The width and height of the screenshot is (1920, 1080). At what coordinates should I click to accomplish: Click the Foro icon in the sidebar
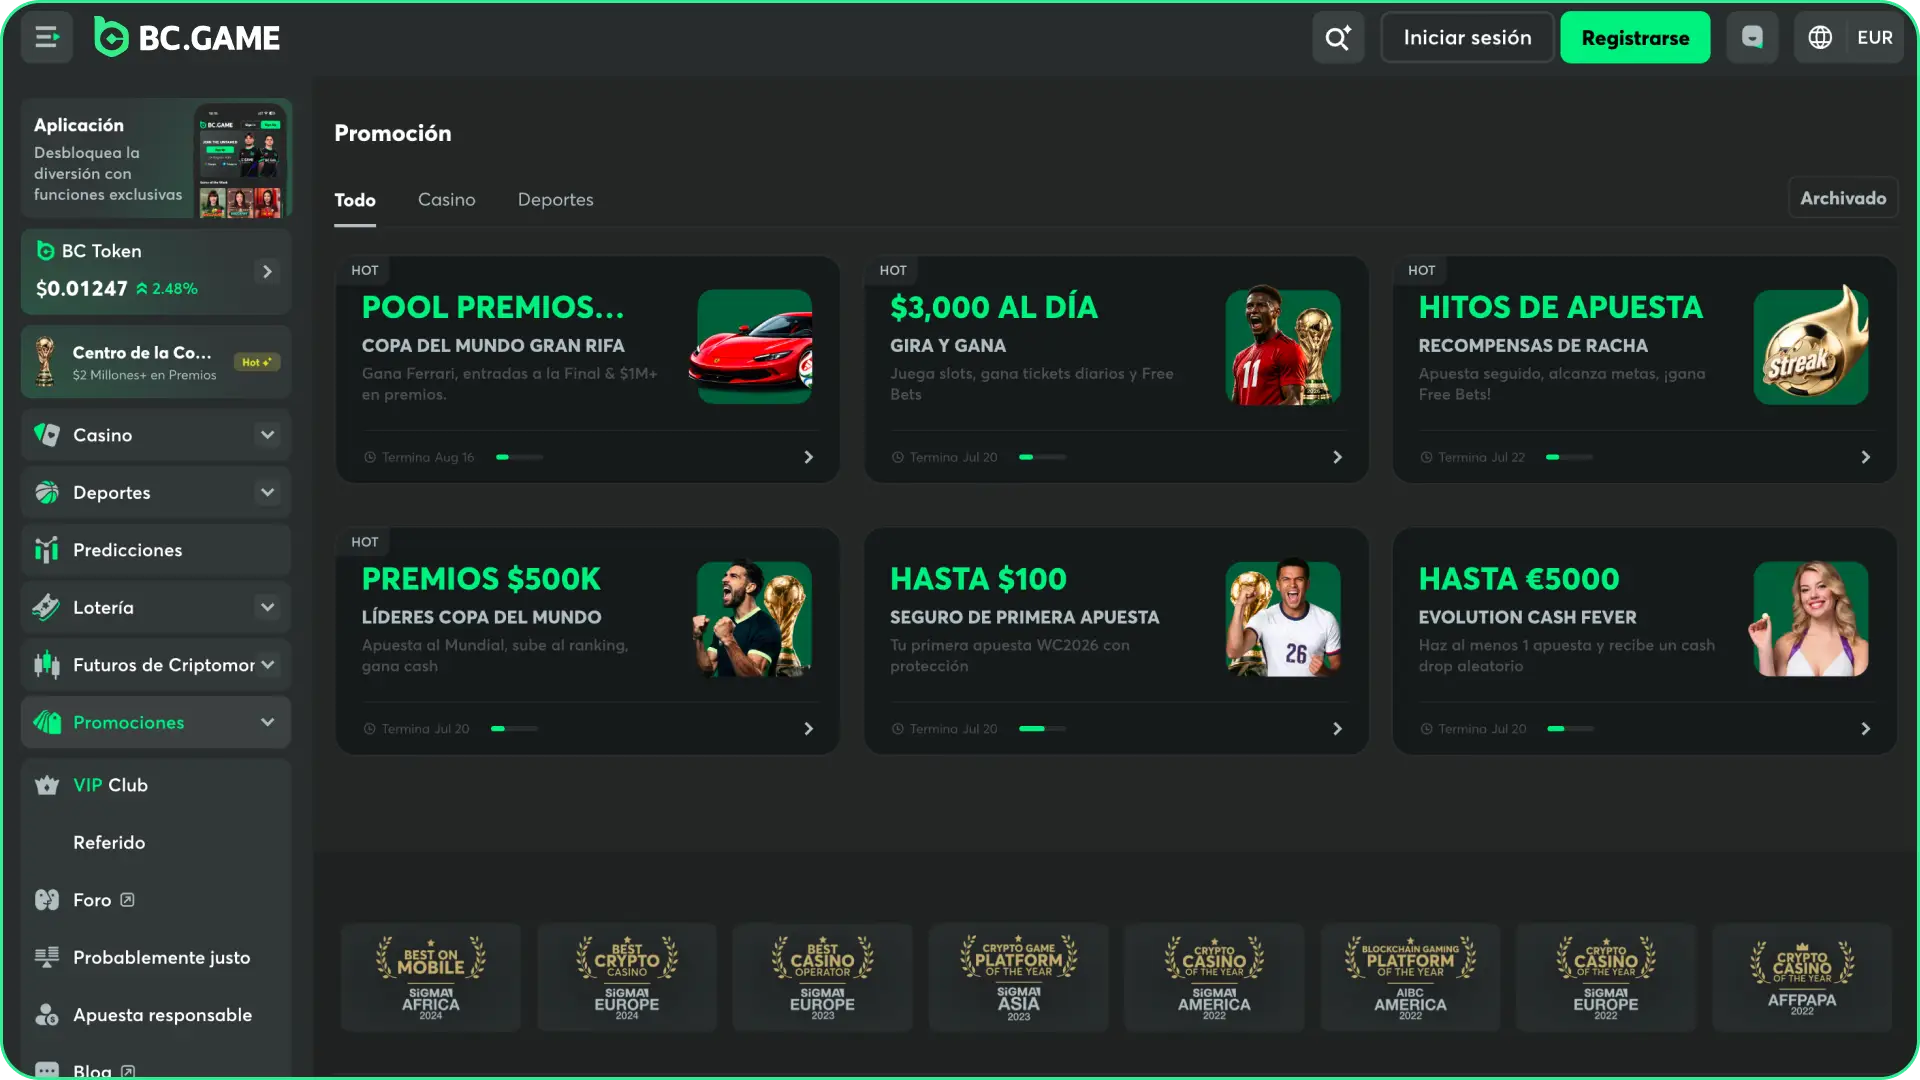[47, 900]
